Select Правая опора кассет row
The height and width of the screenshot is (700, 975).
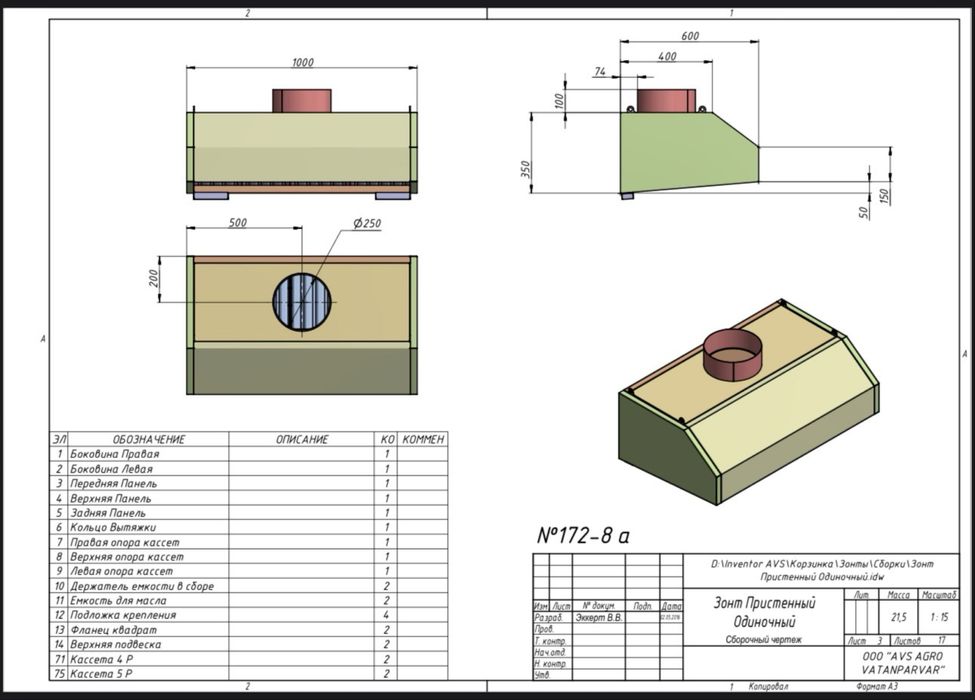pos(249,542)
